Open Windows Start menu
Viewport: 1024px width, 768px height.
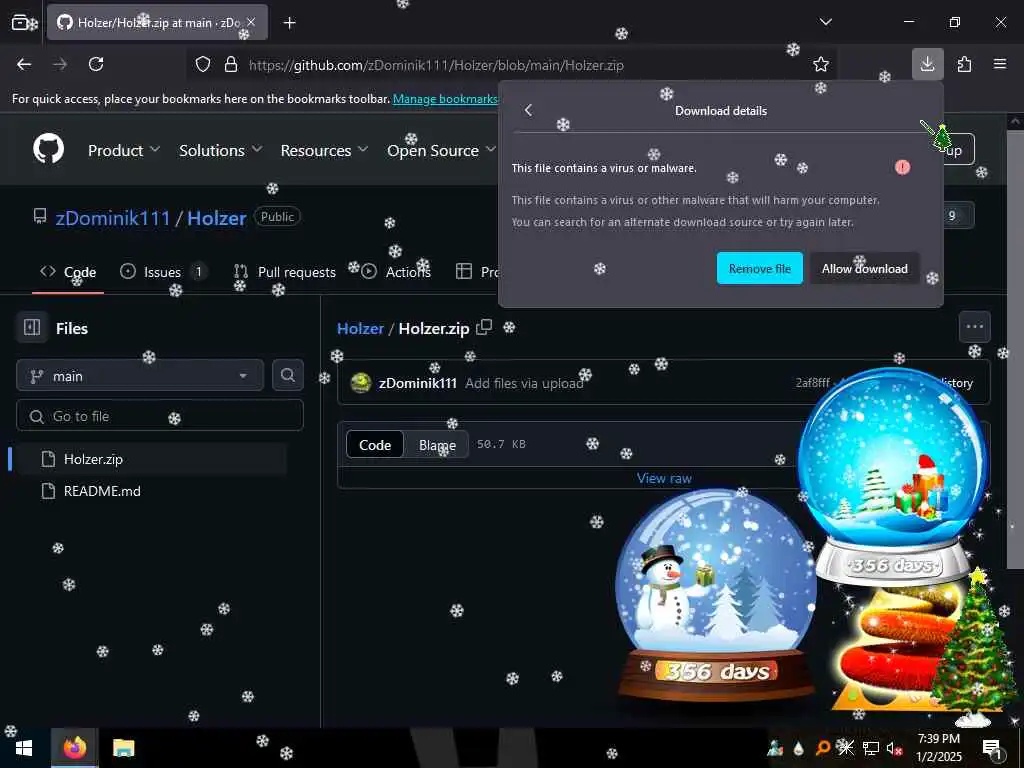click(x=24, y=748)
